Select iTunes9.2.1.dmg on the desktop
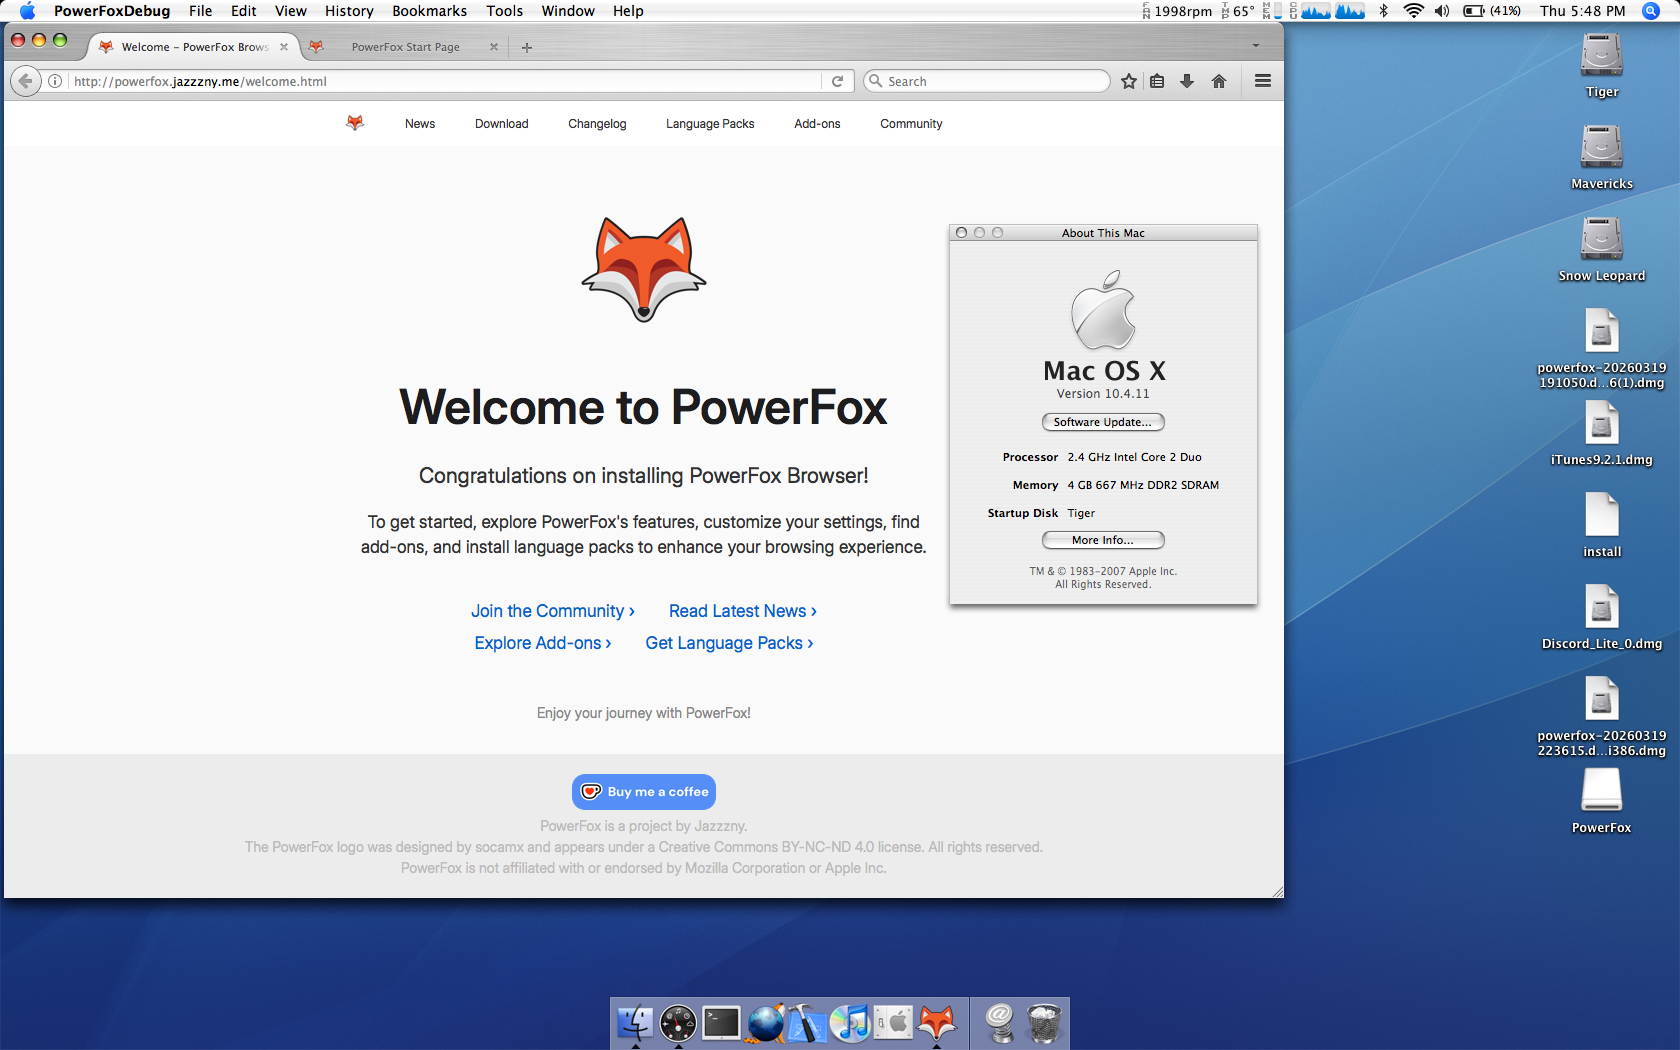The height and width of the screenshot is (1050, 1680). (1601, 433)
